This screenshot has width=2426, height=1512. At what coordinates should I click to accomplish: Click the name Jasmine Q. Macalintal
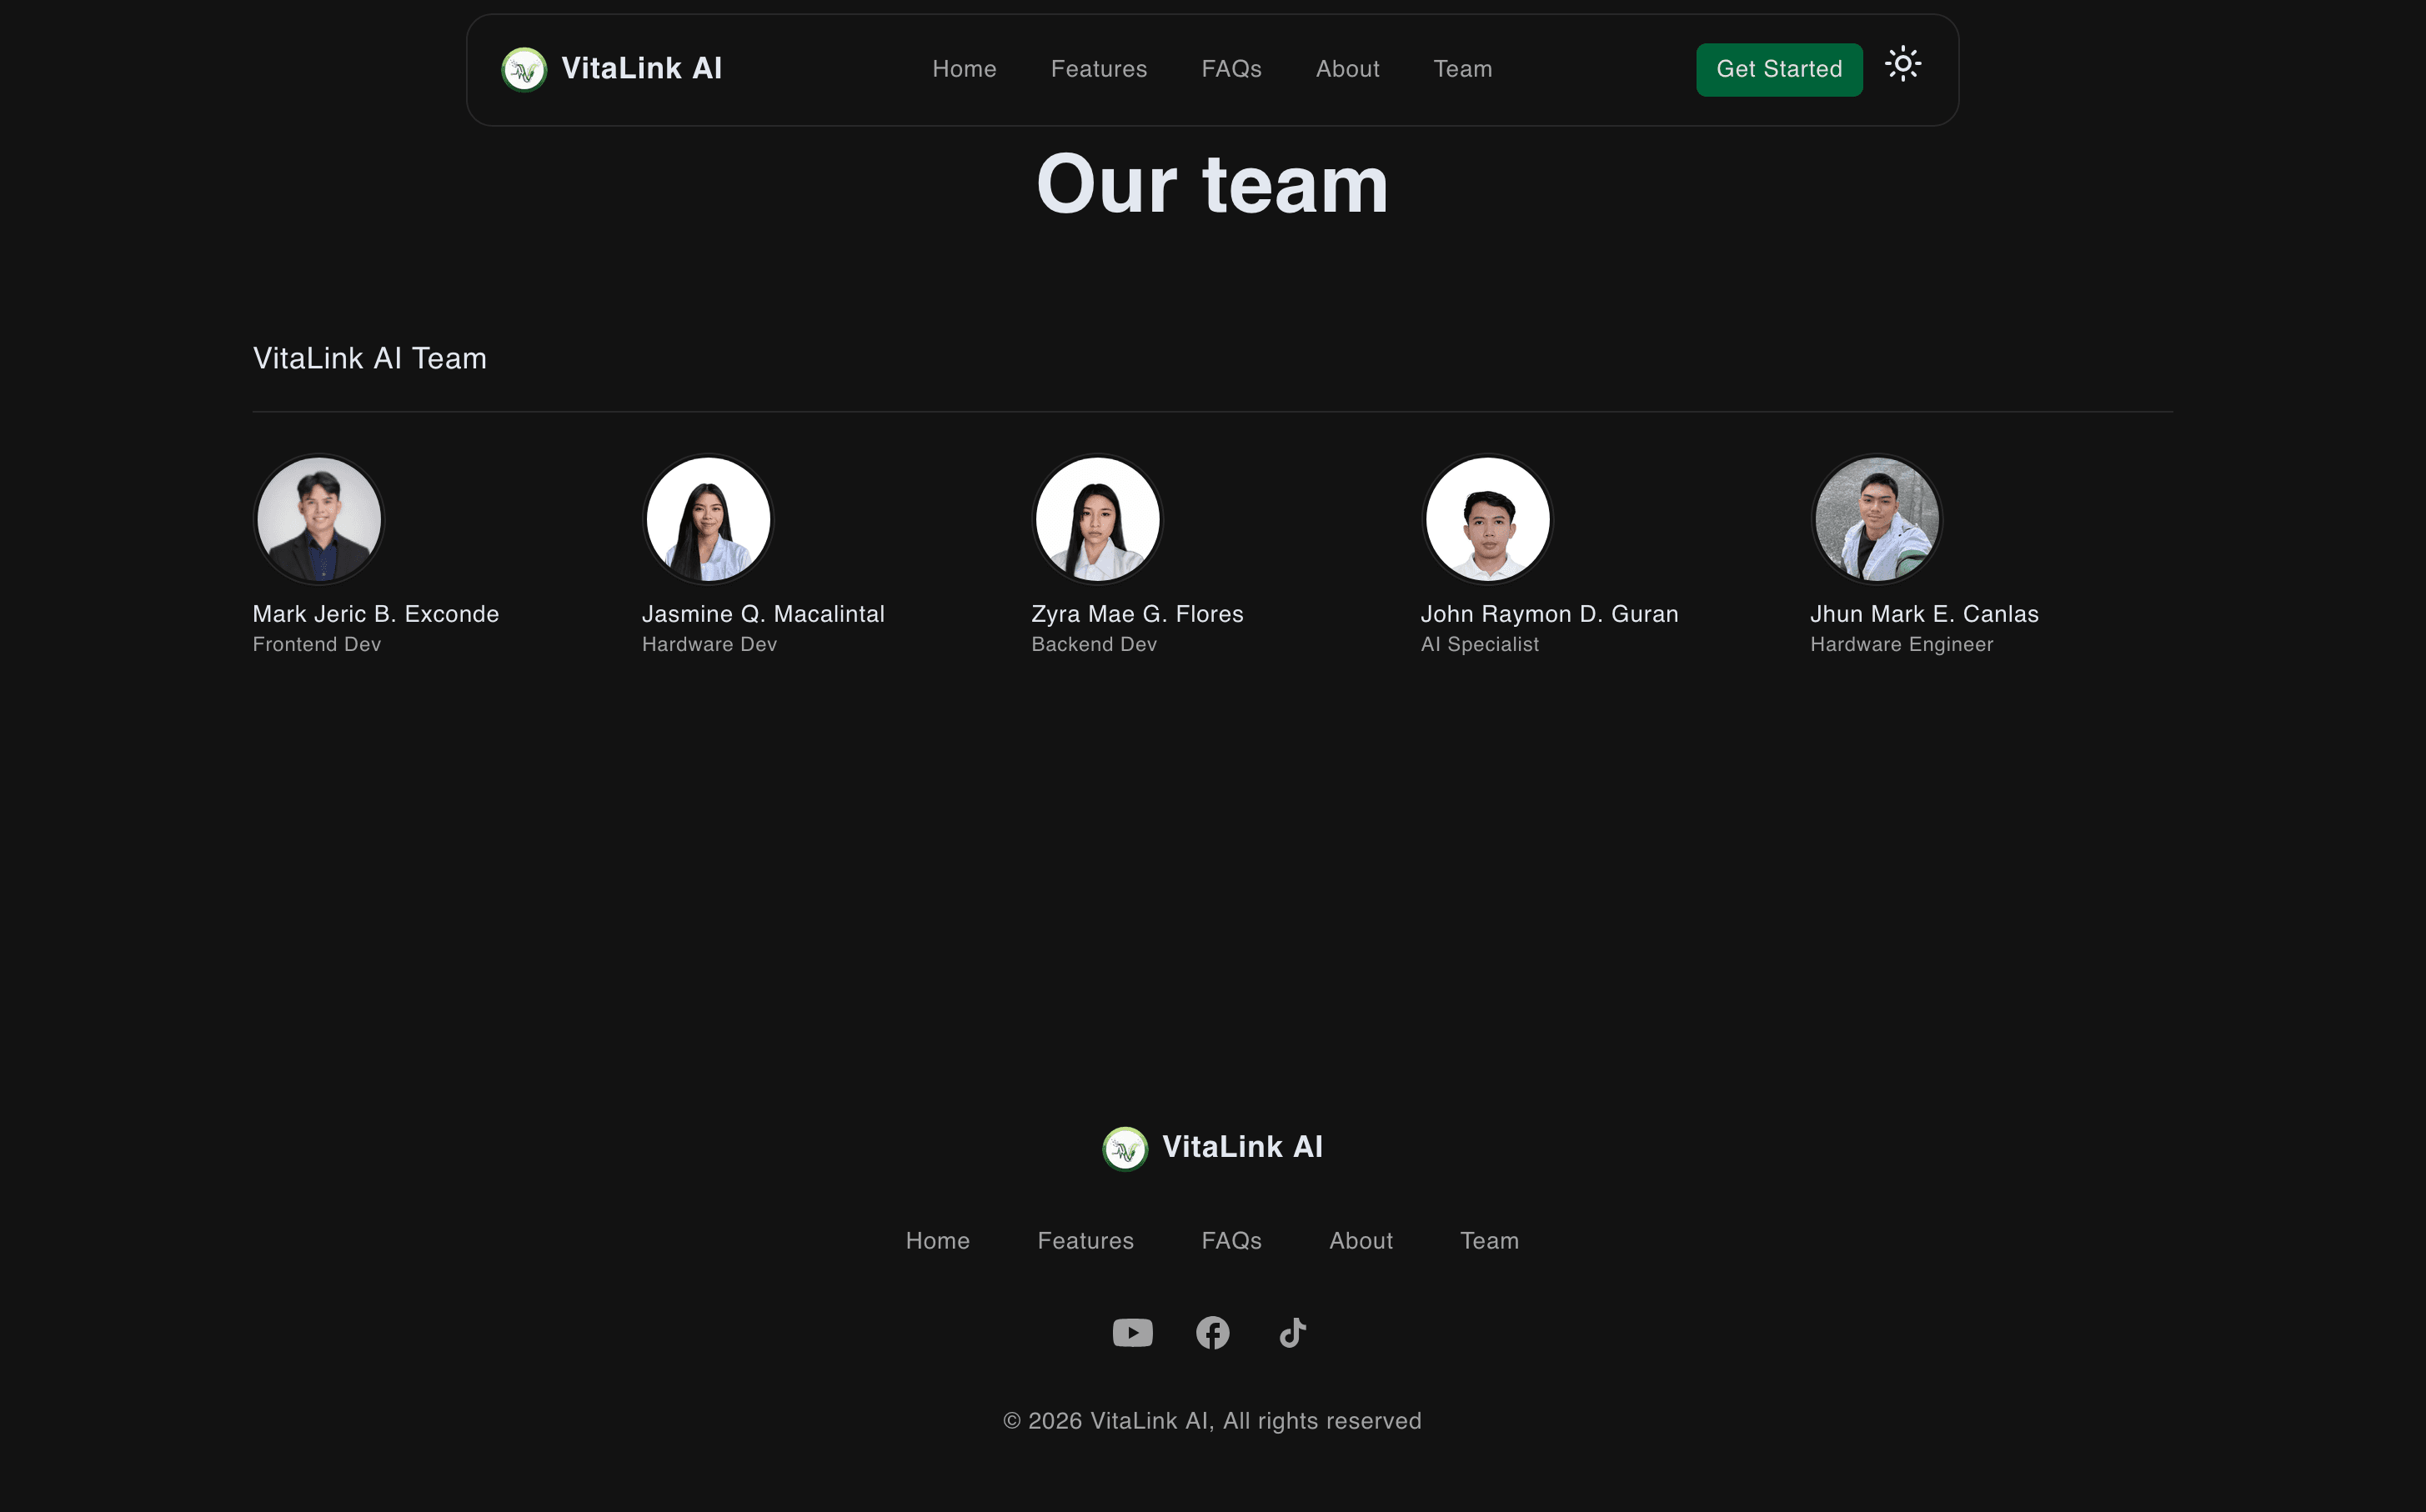pos(763,614)
